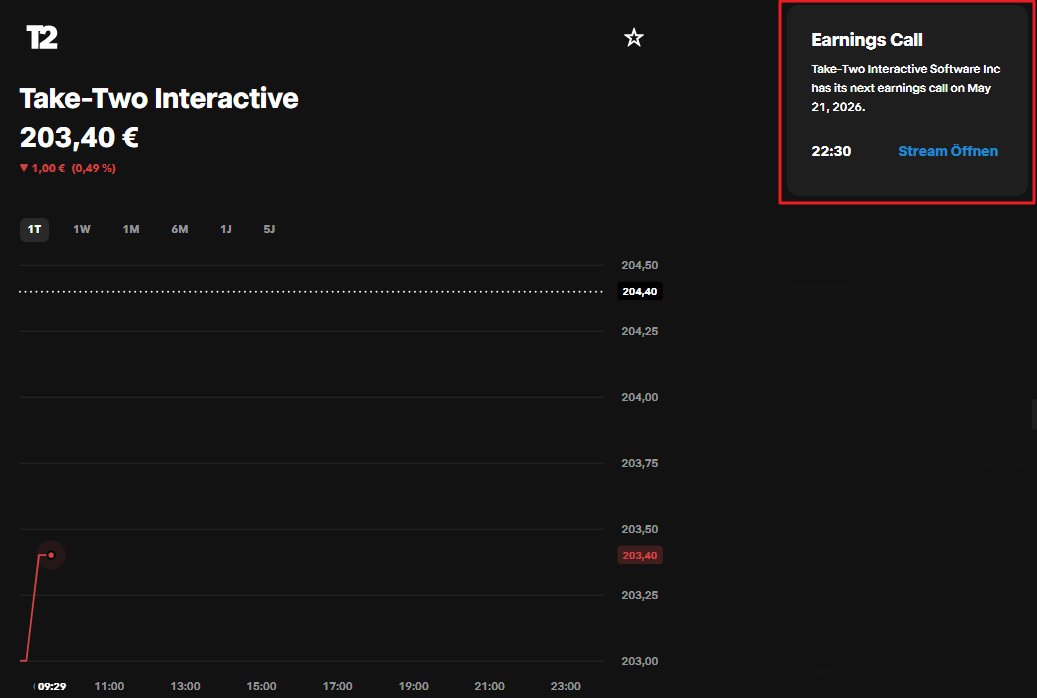Click the red 1,00 € (0,49 %) change
This screenshot has height=698, width=1037.
pos(67,168)
